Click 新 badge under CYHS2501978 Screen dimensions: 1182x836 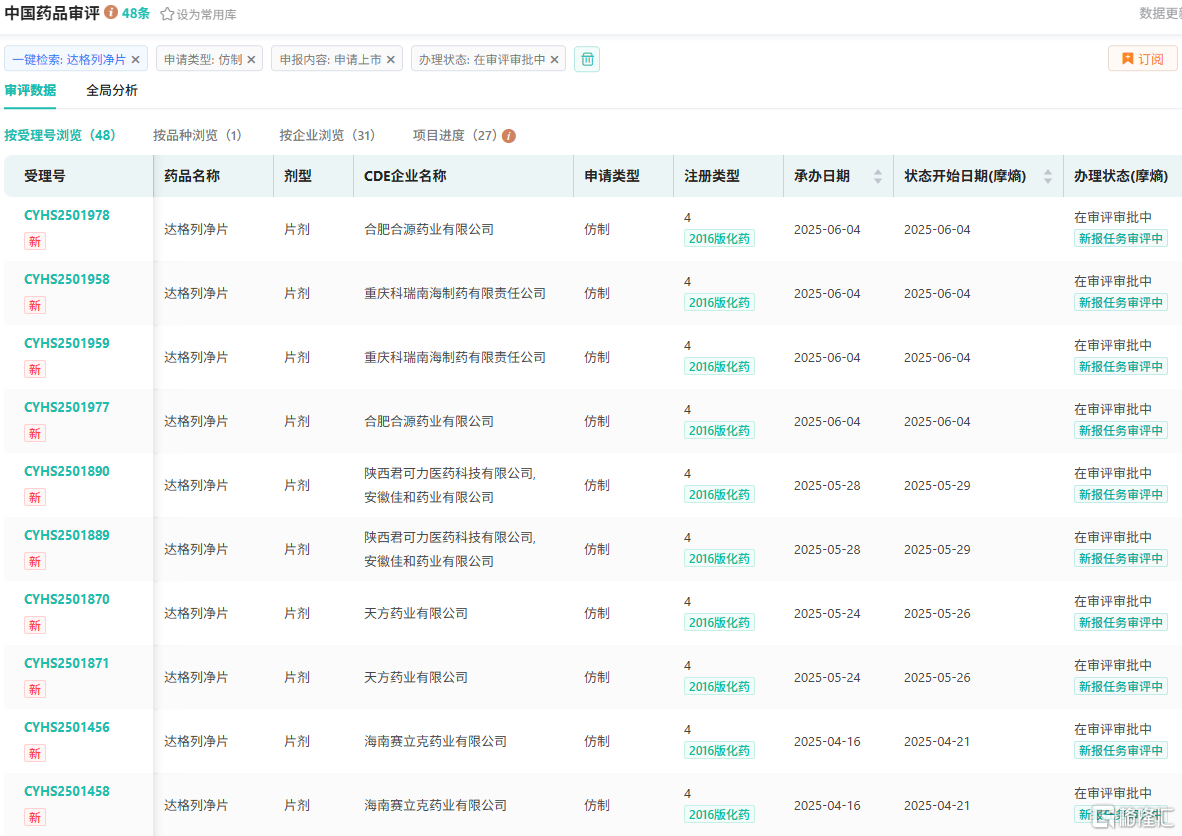click(x=35, y=241)
